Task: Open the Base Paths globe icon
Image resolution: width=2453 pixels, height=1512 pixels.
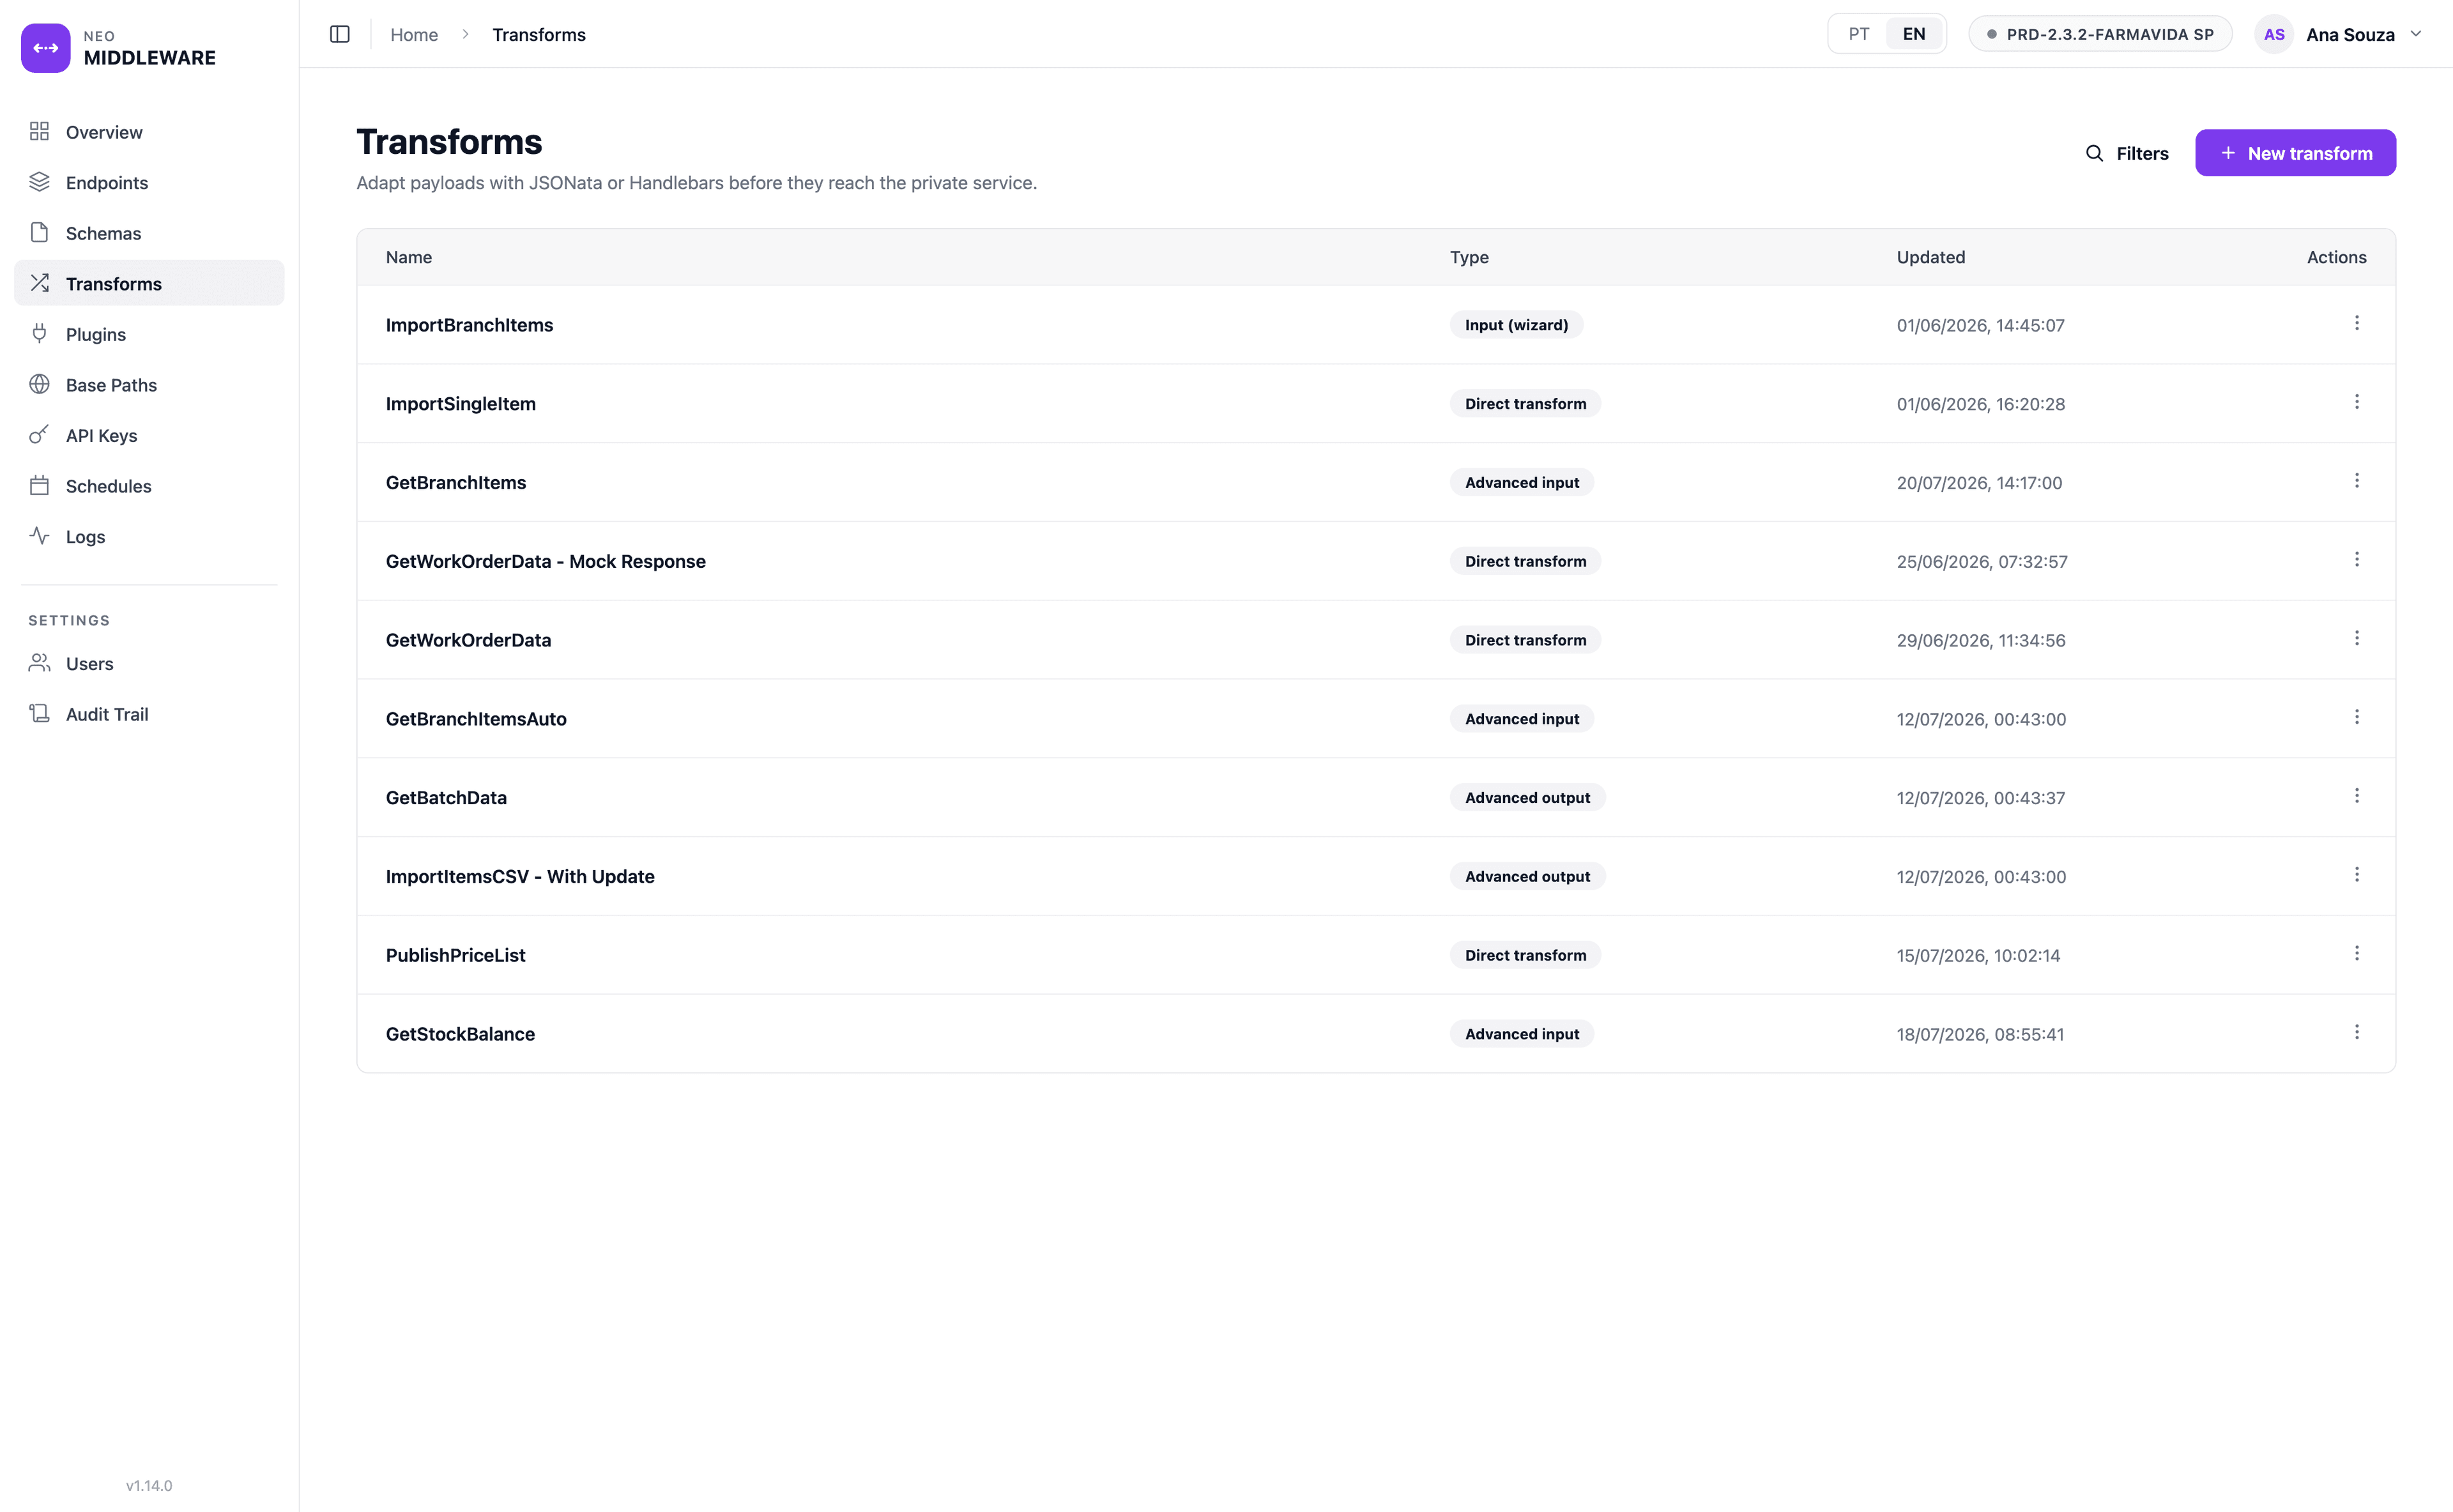Action: [x=39, y=385]
